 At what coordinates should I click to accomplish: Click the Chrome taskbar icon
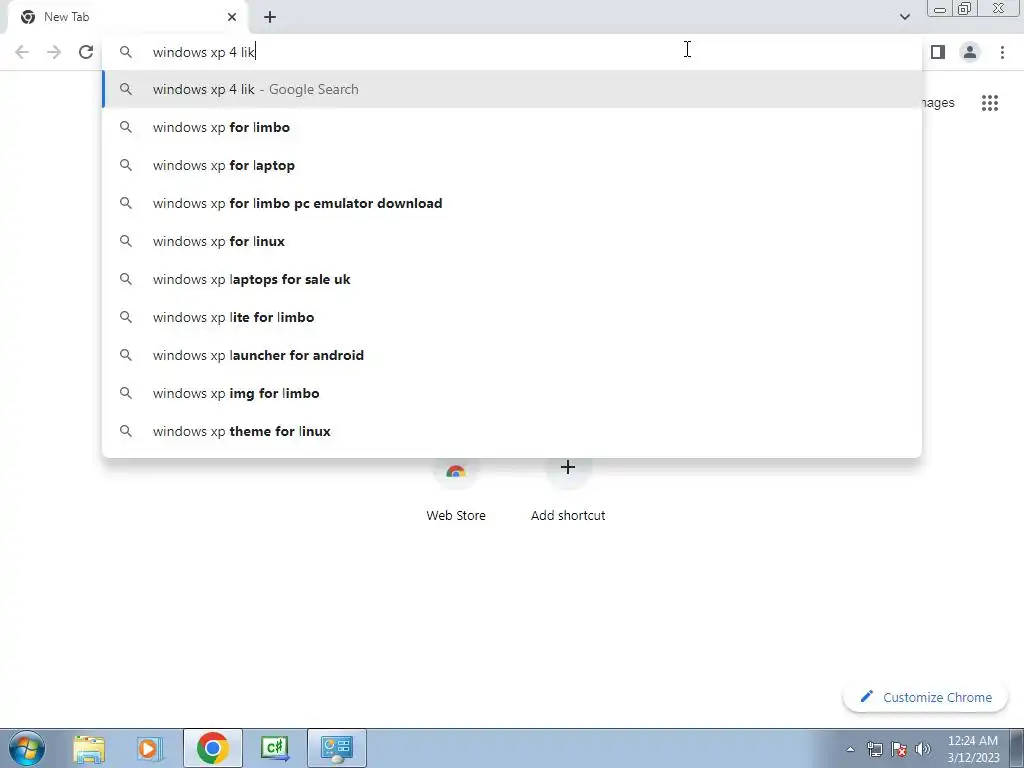coord(212,748)
